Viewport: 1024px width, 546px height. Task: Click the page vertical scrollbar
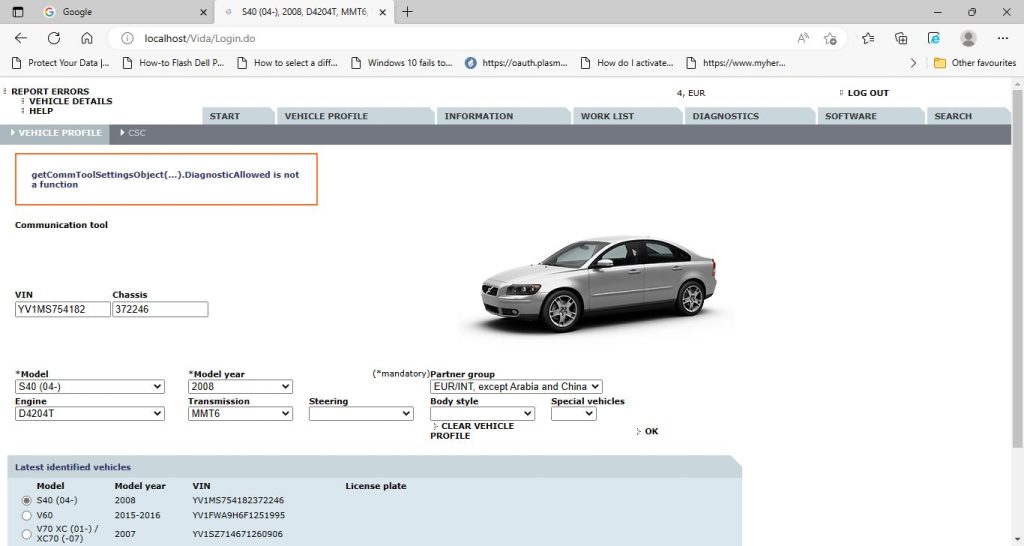point(1017,269)
